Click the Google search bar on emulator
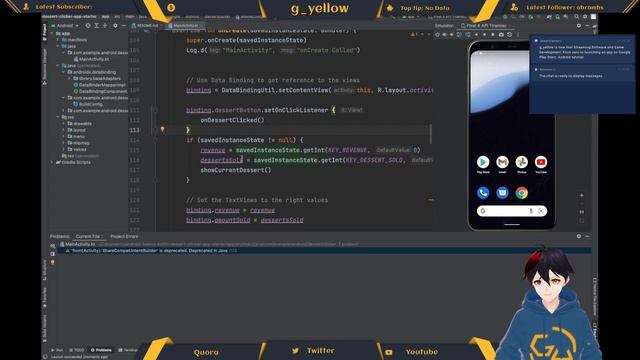The width and height of the screenshot is (640, 360). tap(511, 211)
